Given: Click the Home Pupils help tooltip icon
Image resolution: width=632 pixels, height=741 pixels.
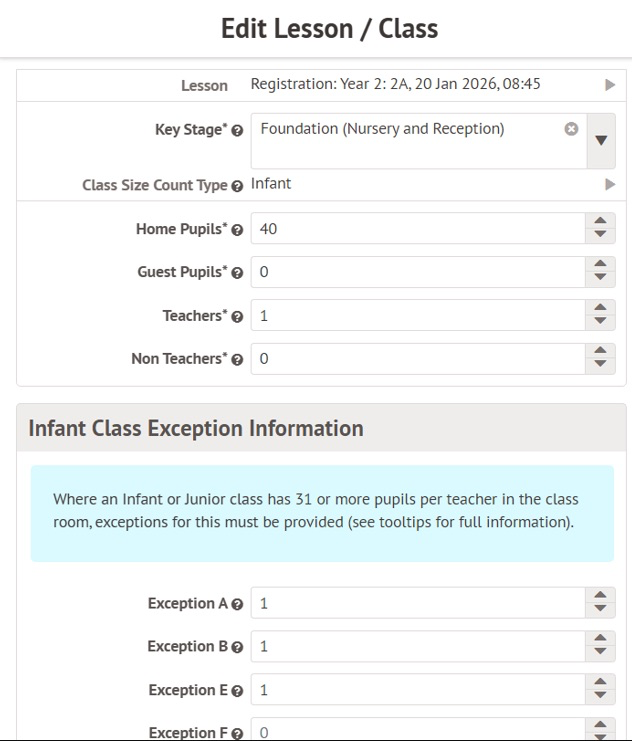Looking at the screenshot, I should coord(237,230).
